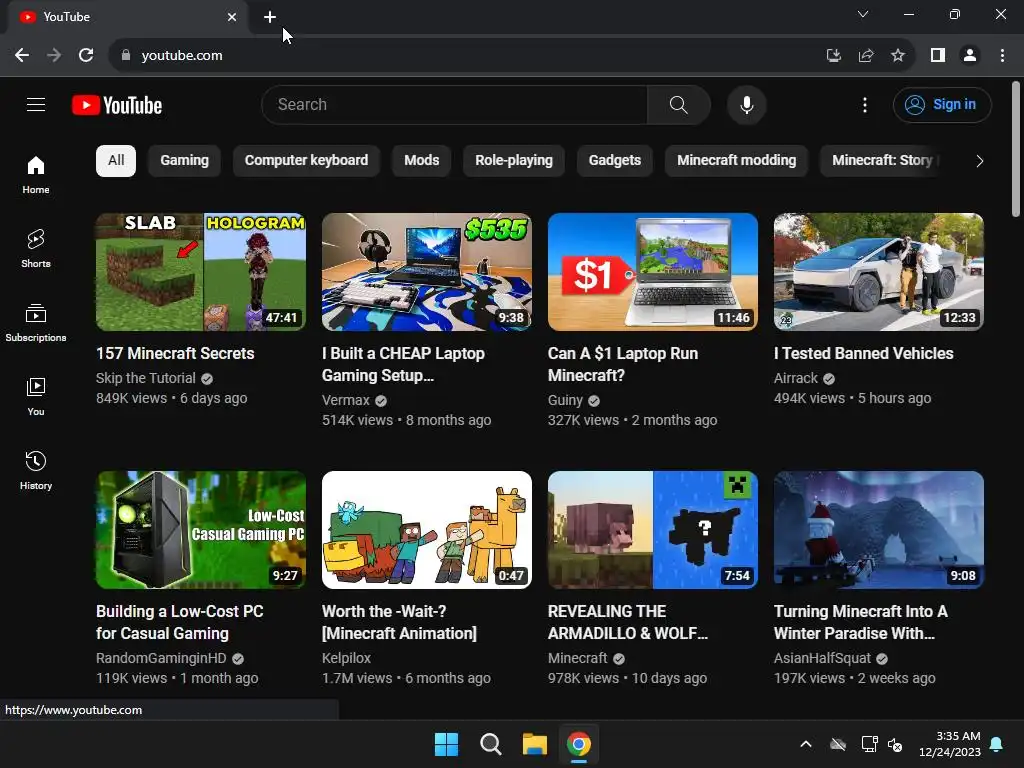The width and height of the screenshot is (1024, 768).
Task: Click browser back arrow
Action: [x=22, y=56]
